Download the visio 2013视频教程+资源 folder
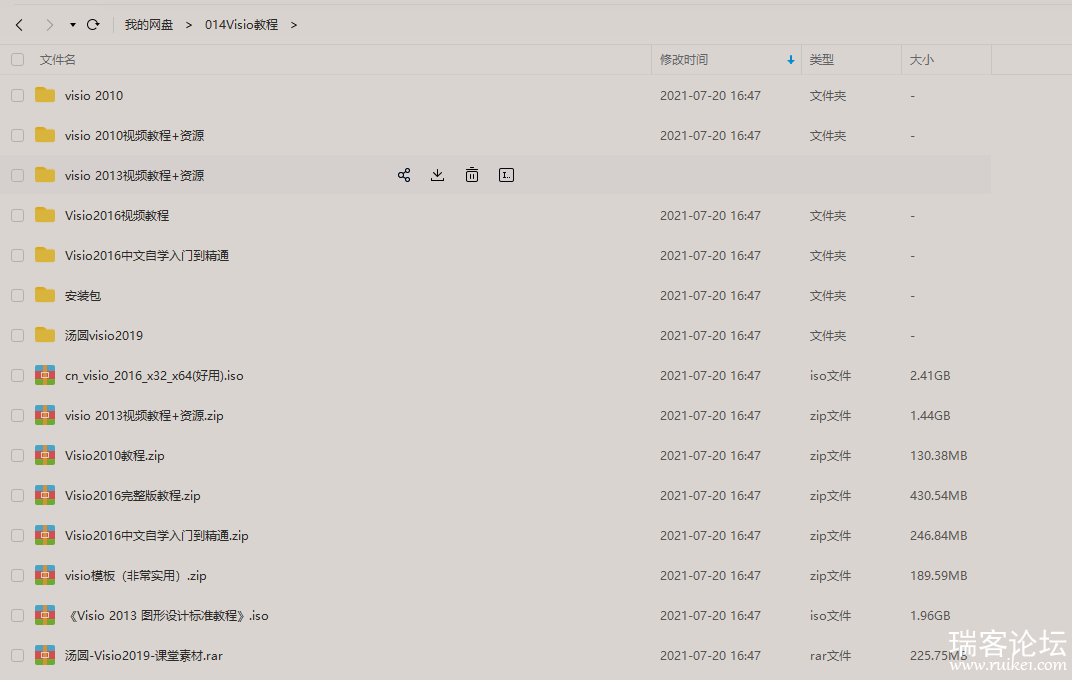Image resolution: width=1072 pixels, height=680 pixels. click(x=438, y=176)
